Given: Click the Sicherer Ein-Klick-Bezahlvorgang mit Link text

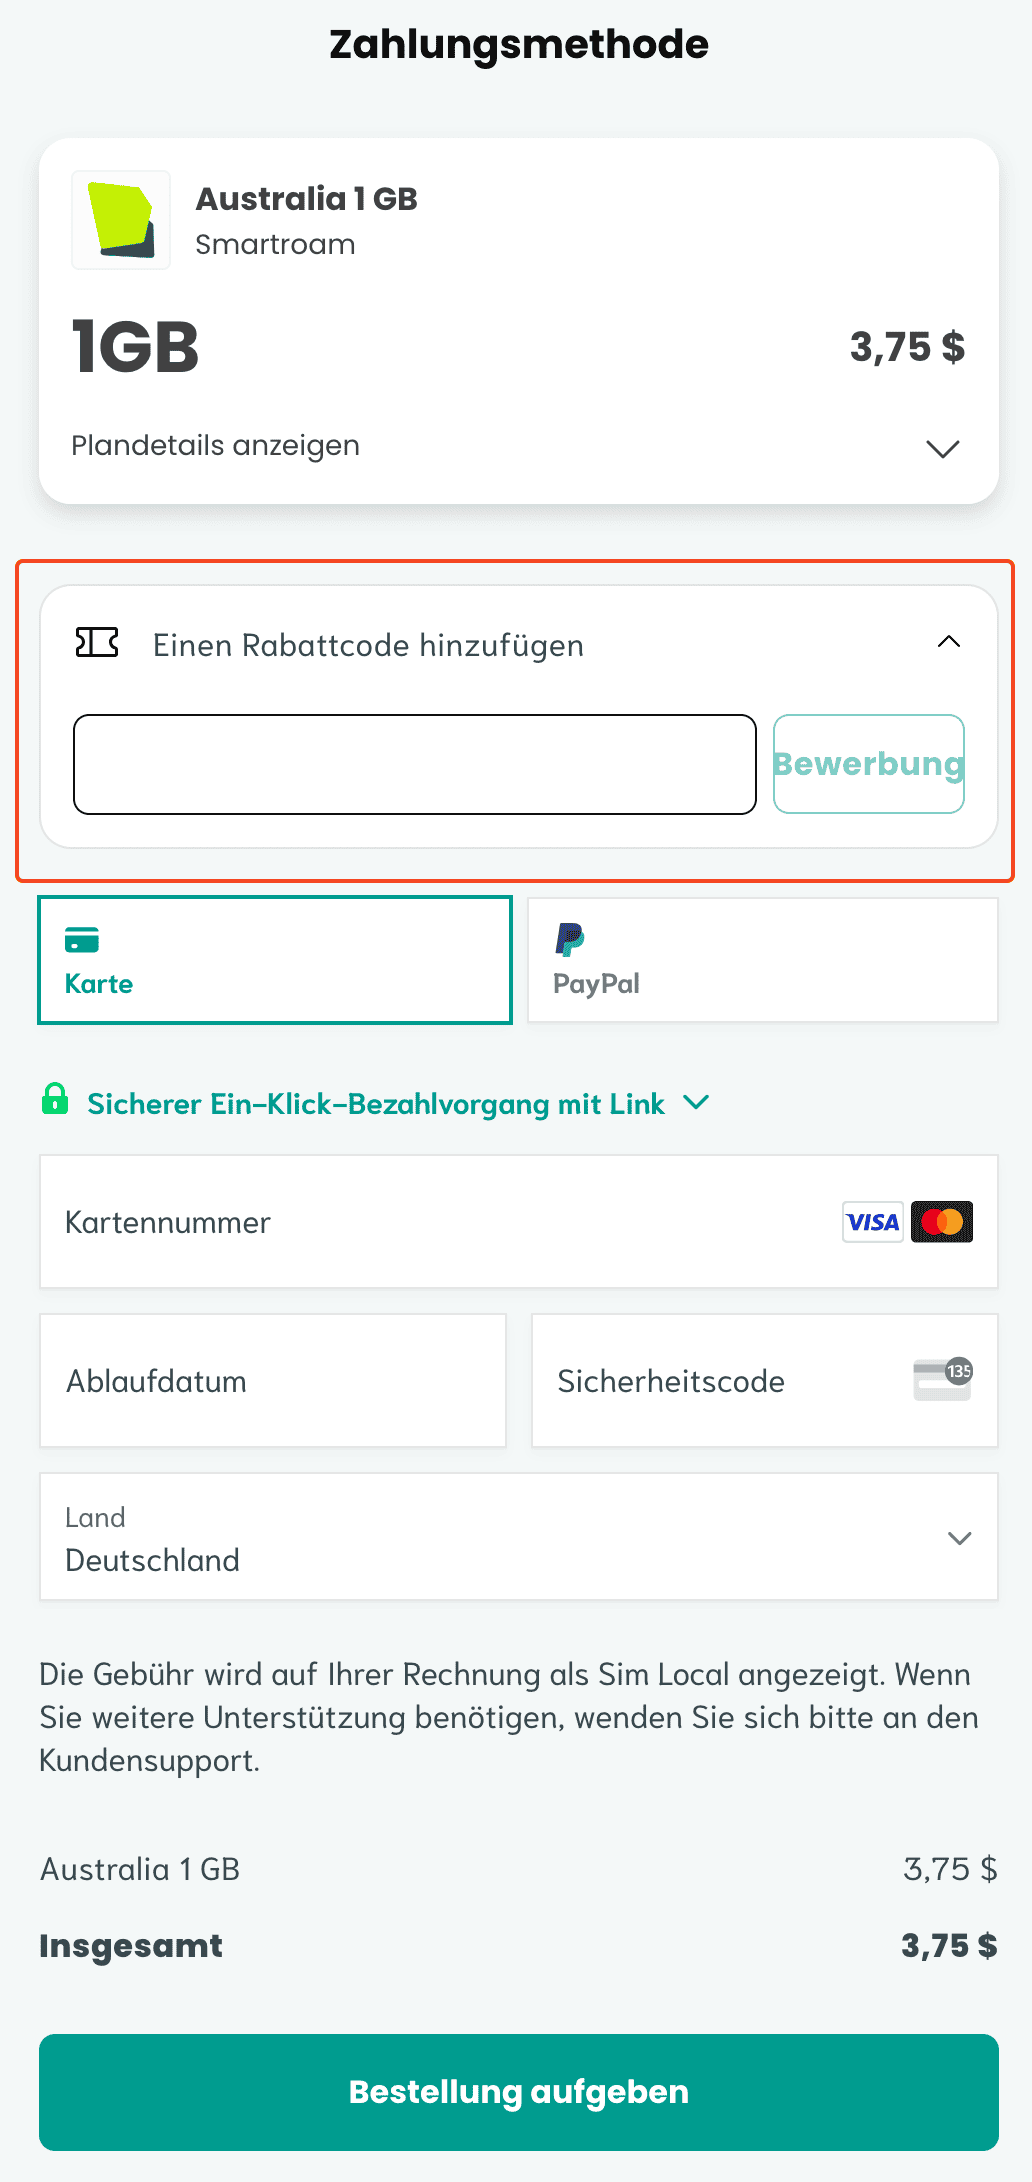Looking at the screenshot, I should pyautogui.click(x=375, y=1104).
